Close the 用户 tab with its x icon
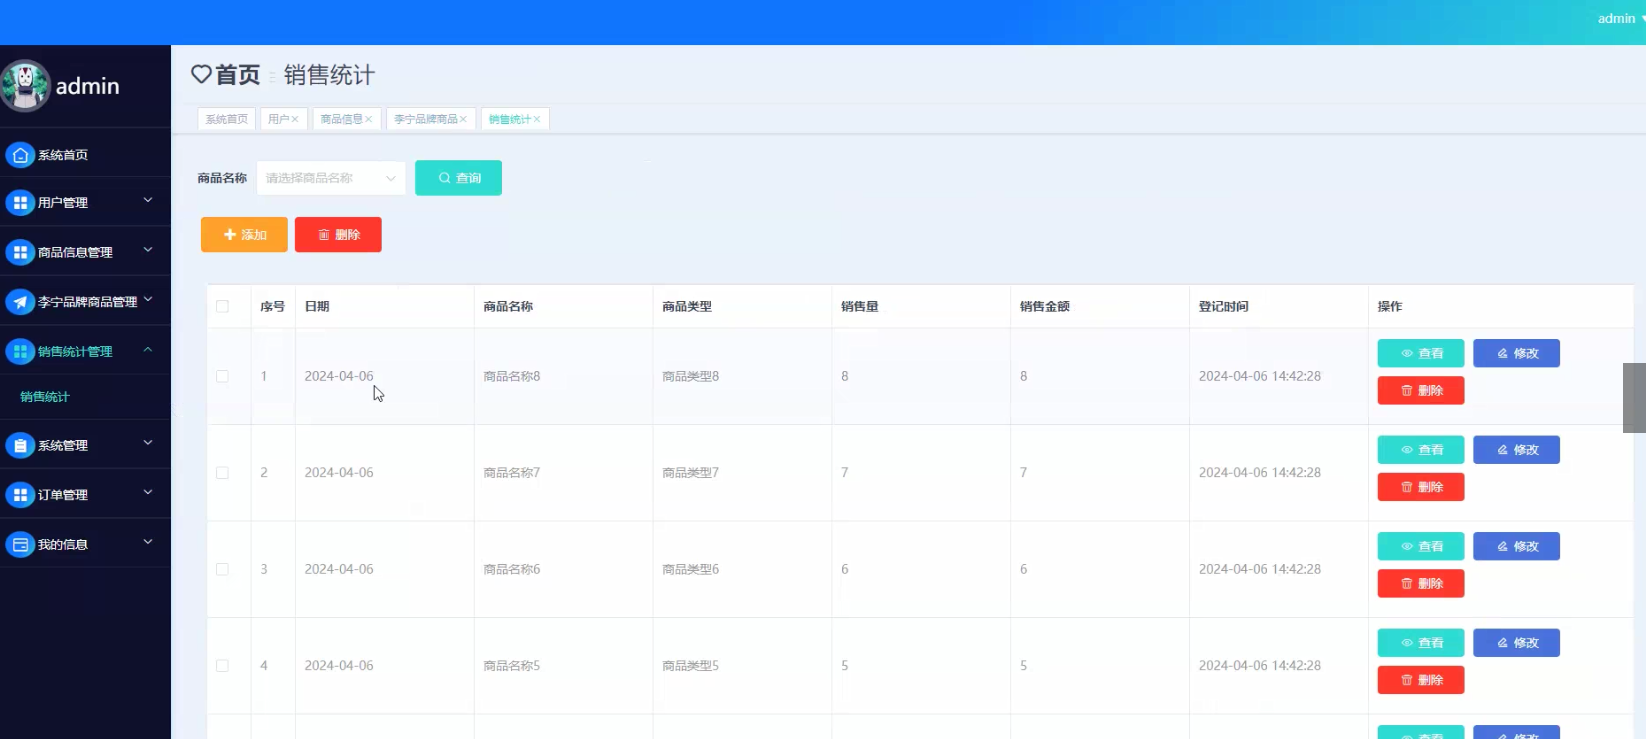Viewport: 1646px width, 739px height. (x=295, y=119)
